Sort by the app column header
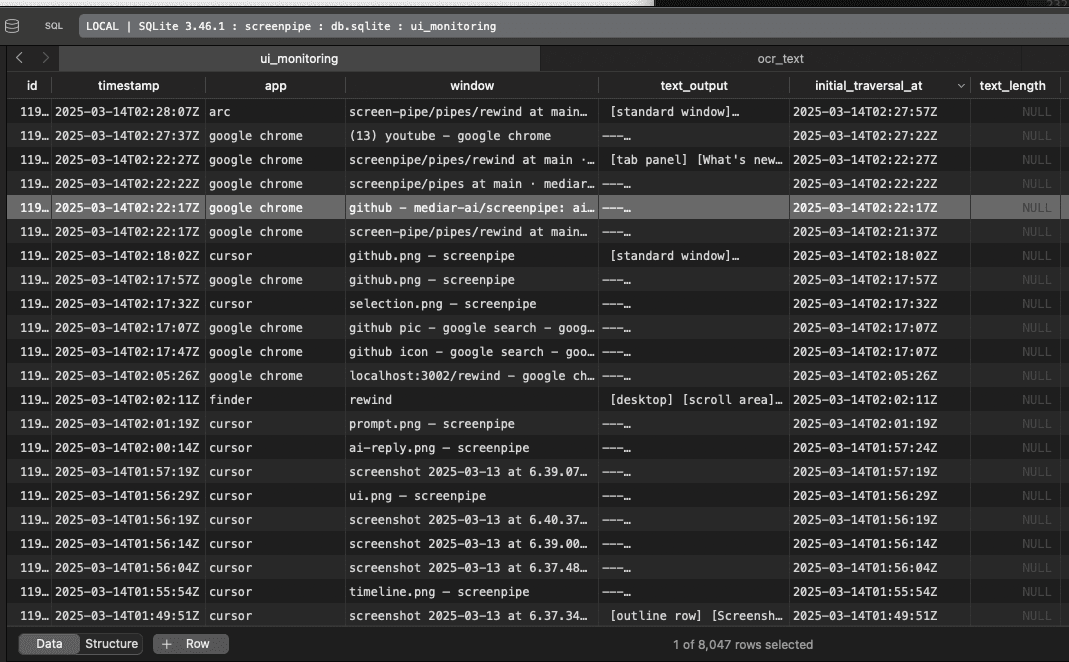This screenshot has height=662, width=1069. (x=275, y=85)
